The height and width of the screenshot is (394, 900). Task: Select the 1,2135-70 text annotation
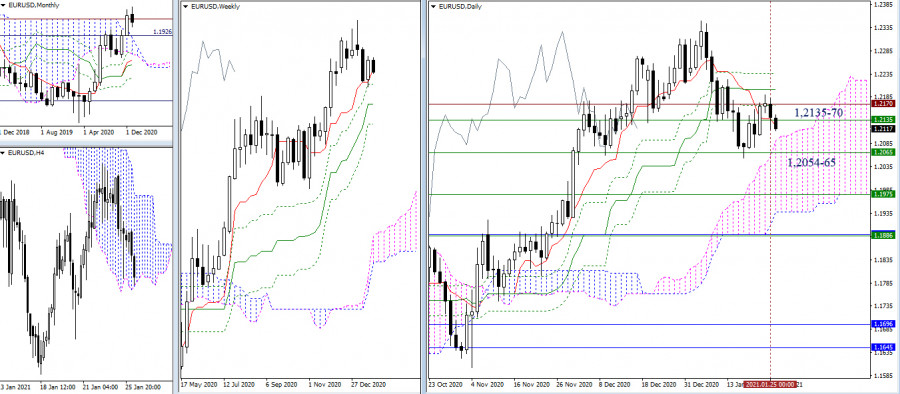click(819, 113)
